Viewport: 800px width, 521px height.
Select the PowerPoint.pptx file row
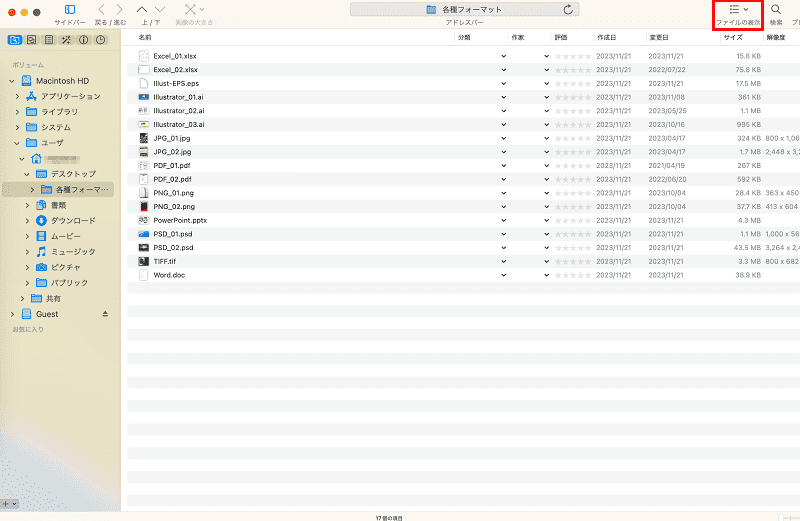463,220
